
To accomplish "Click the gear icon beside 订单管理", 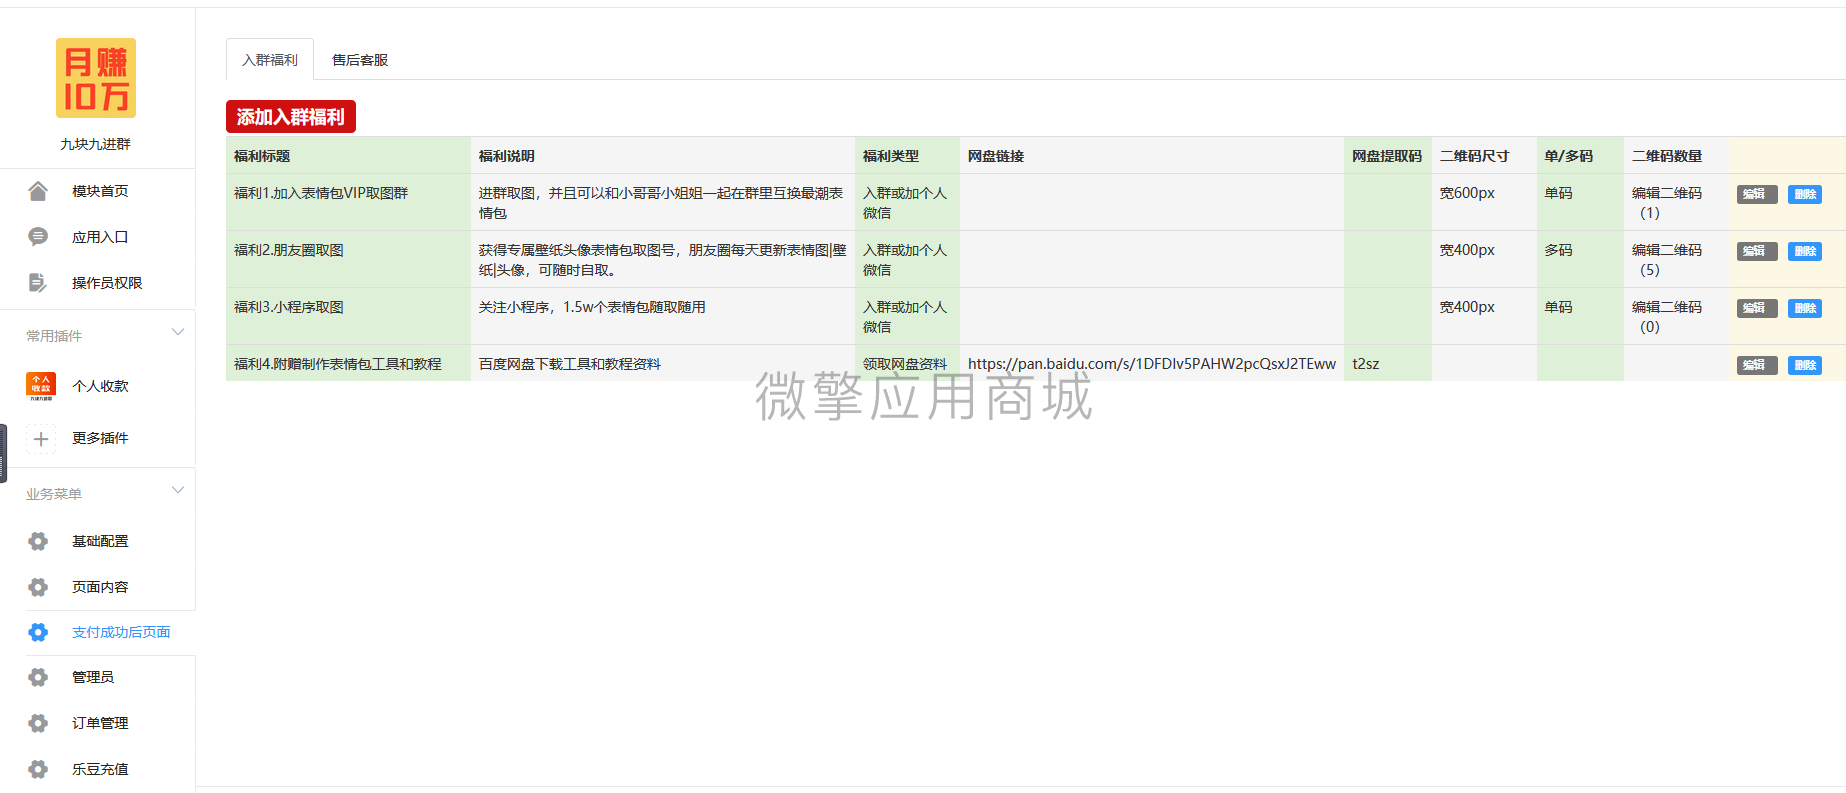I will pyautogui.click(x=38, y=723).
